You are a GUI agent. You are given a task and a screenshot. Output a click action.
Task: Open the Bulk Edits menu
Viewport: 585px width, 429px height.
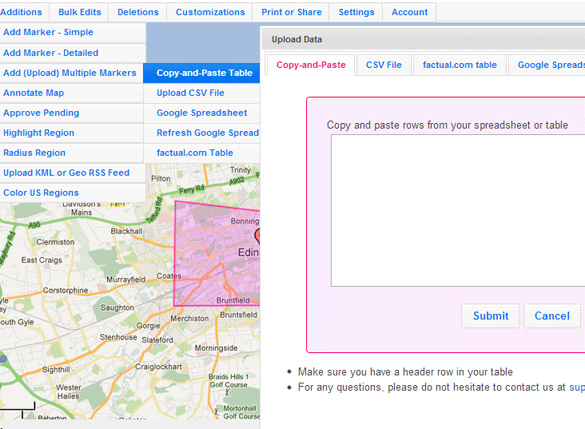(x=79, y=12)
